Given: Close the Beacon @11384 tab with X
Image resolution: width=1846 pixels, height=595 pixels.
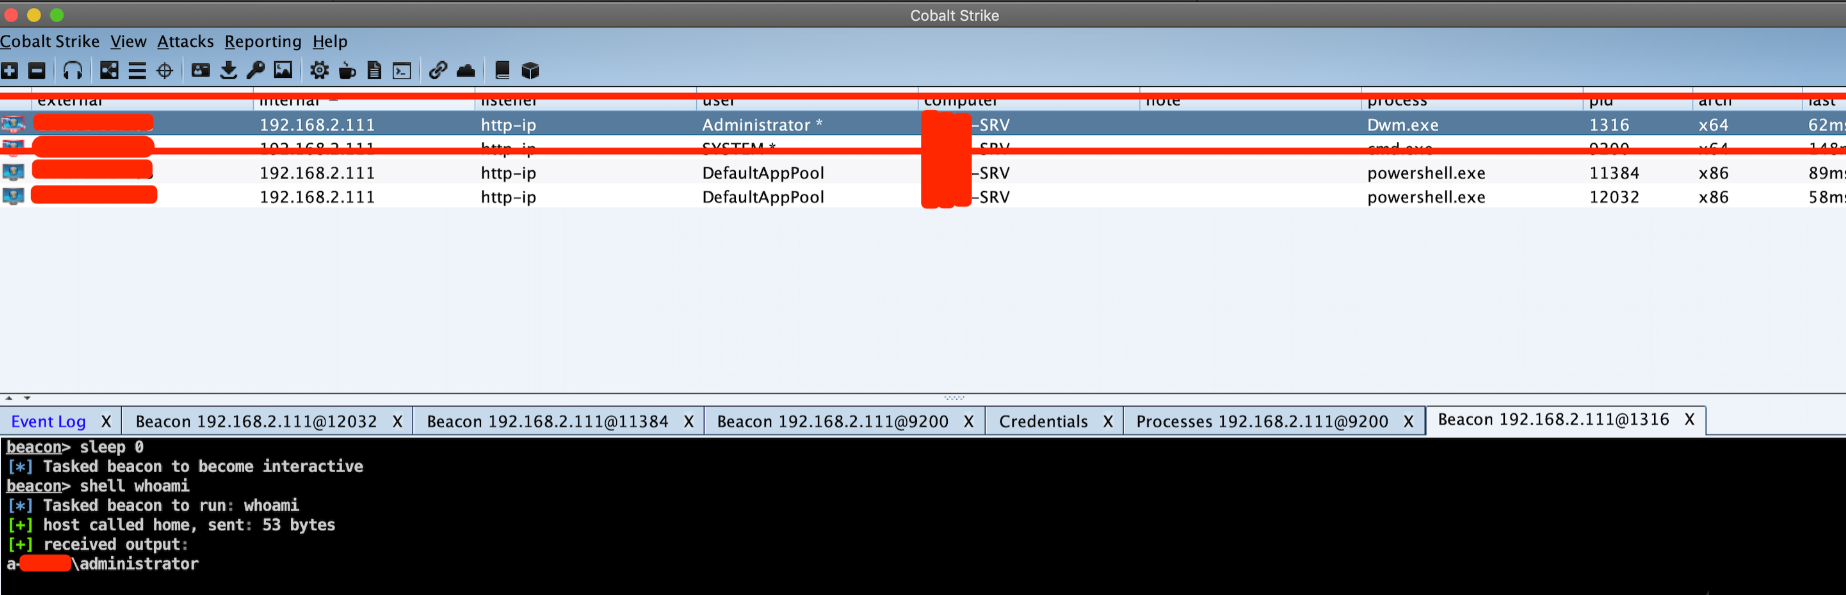Looking at the screenshot, I should pyautogui.click(x=688, y=422).
